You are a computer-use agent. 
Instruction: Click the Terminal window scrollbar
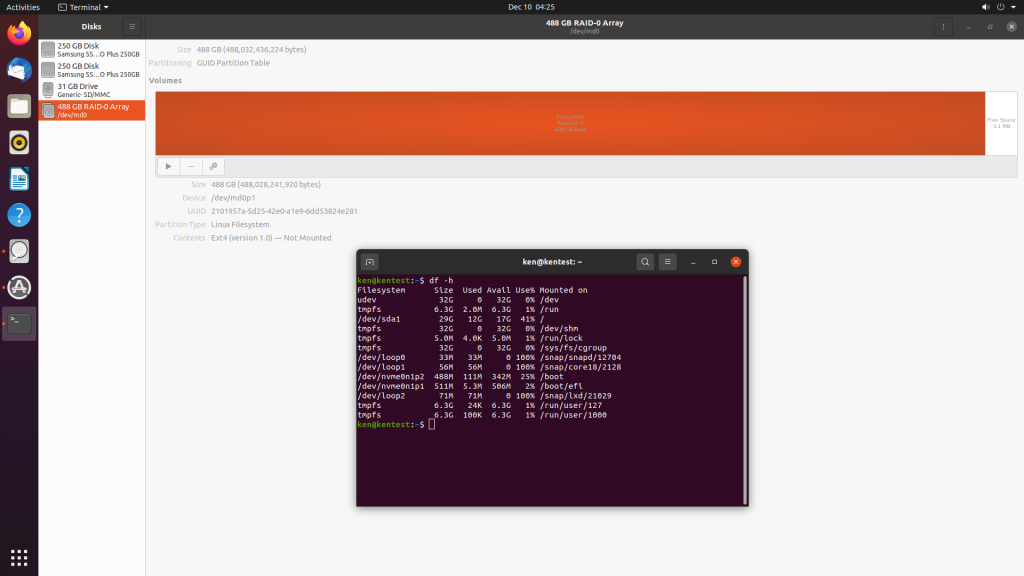[745, 390]
